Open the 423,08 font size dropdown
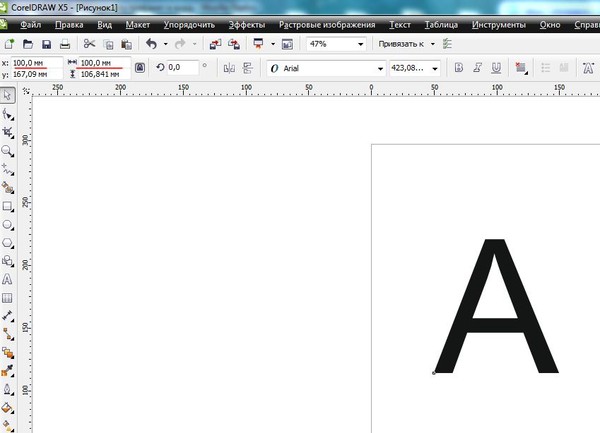Screen dimensions: 600x433 click(435, 69)
